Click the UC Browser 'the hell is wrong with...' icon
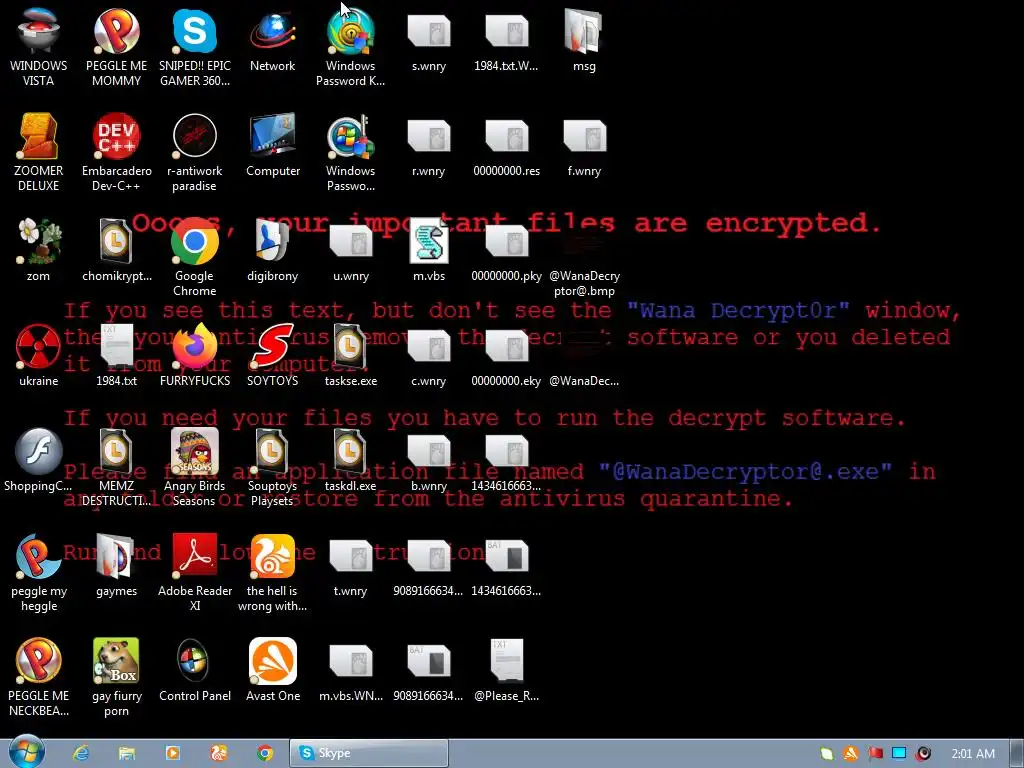This screenshot has height=768, width=1024. (272, 572)
